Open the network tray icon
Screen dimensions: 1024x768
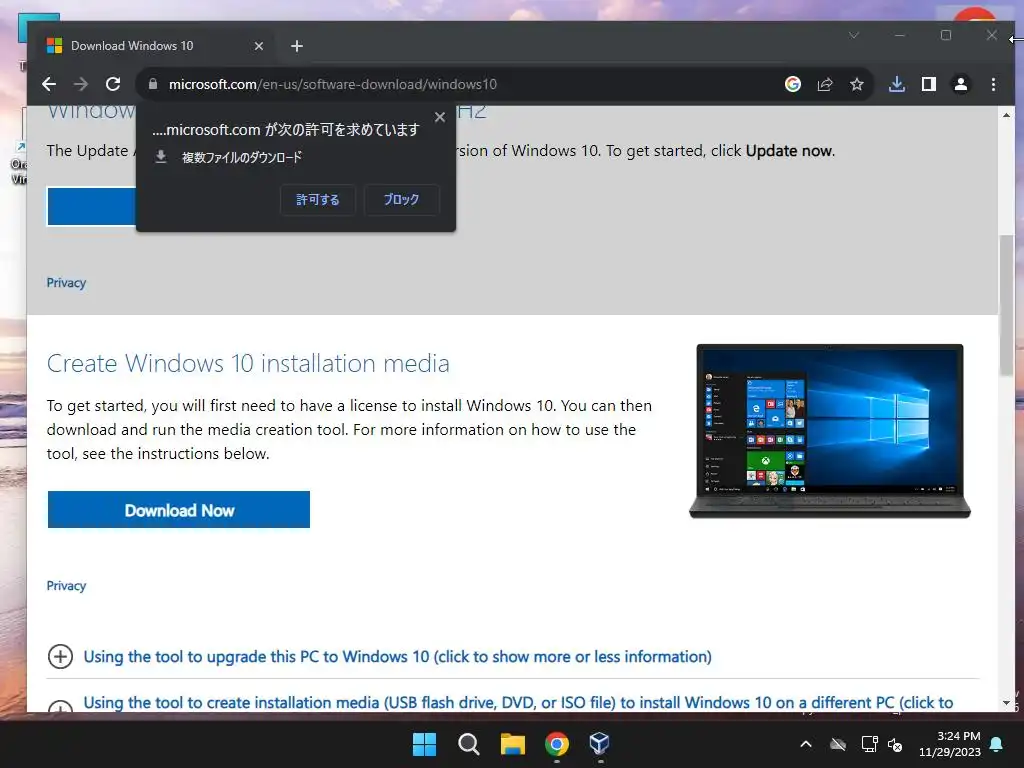(x=869, y=744)
